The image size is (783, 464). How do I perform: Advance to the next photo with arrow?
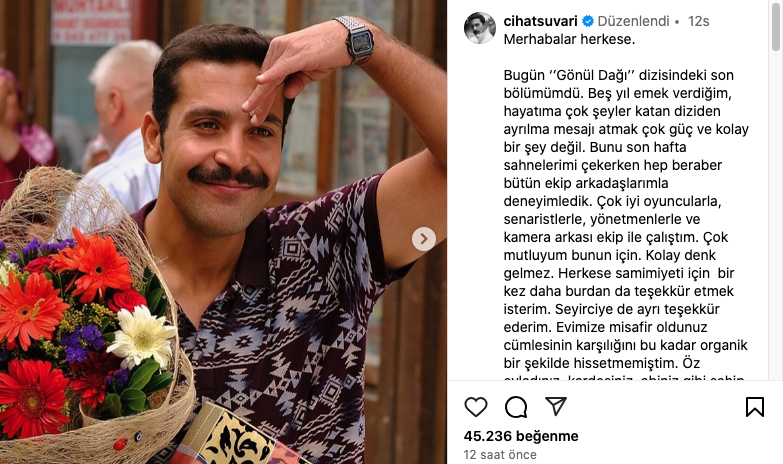(x=423, y=239)
